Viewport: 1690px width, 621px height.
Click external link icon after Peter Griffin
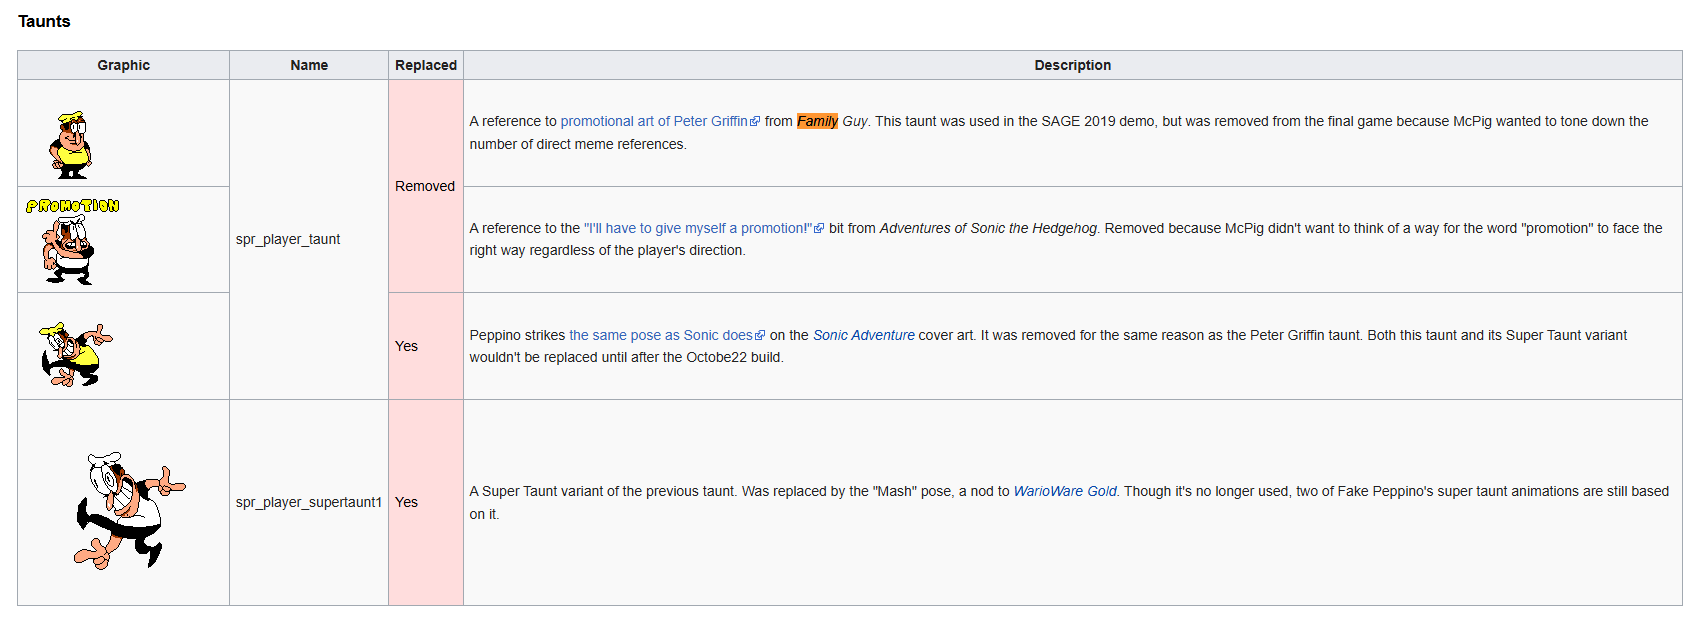[x=755, y=122]
